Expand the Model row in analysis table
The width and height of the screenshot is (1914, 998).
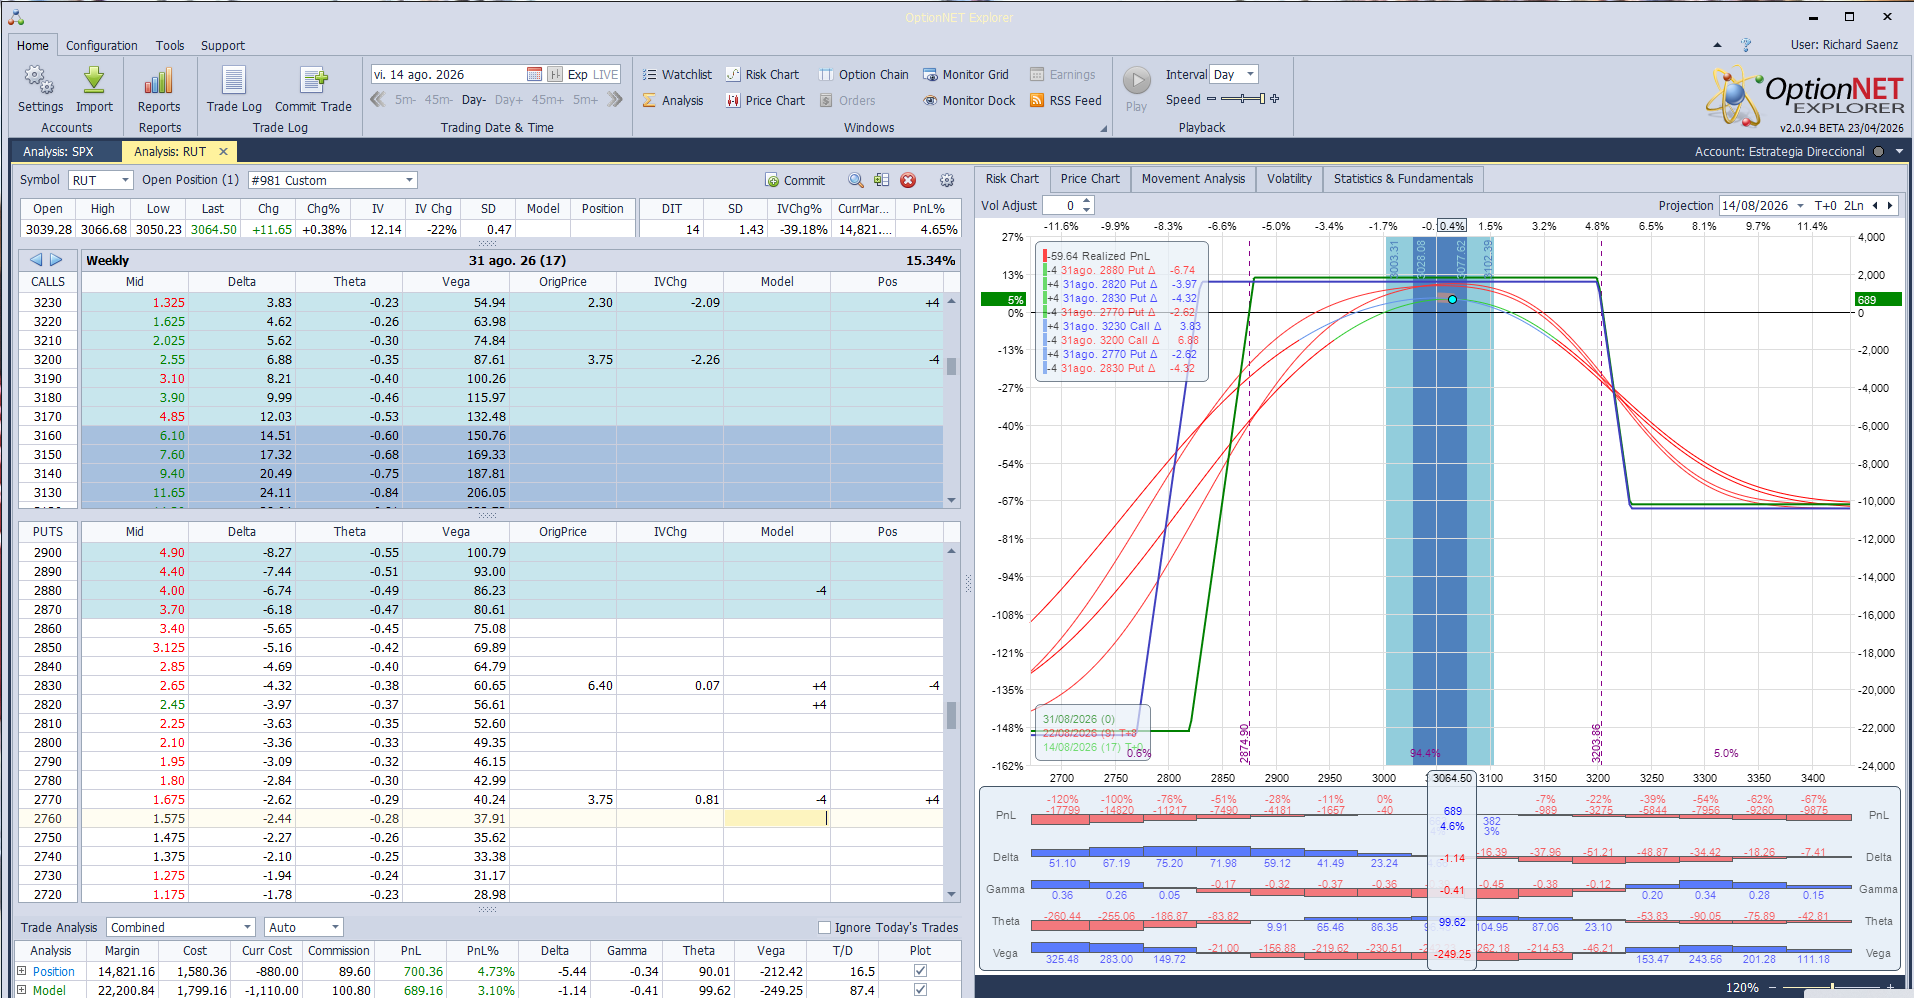(x=22, y=990)
